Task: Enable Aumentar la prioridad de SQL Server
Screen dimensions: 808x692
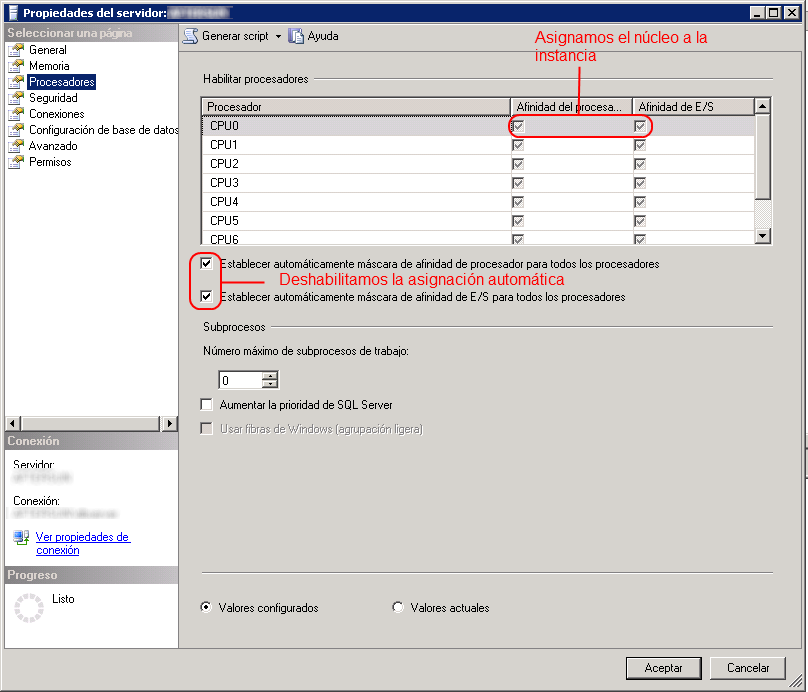Action: tap(207, 405)
